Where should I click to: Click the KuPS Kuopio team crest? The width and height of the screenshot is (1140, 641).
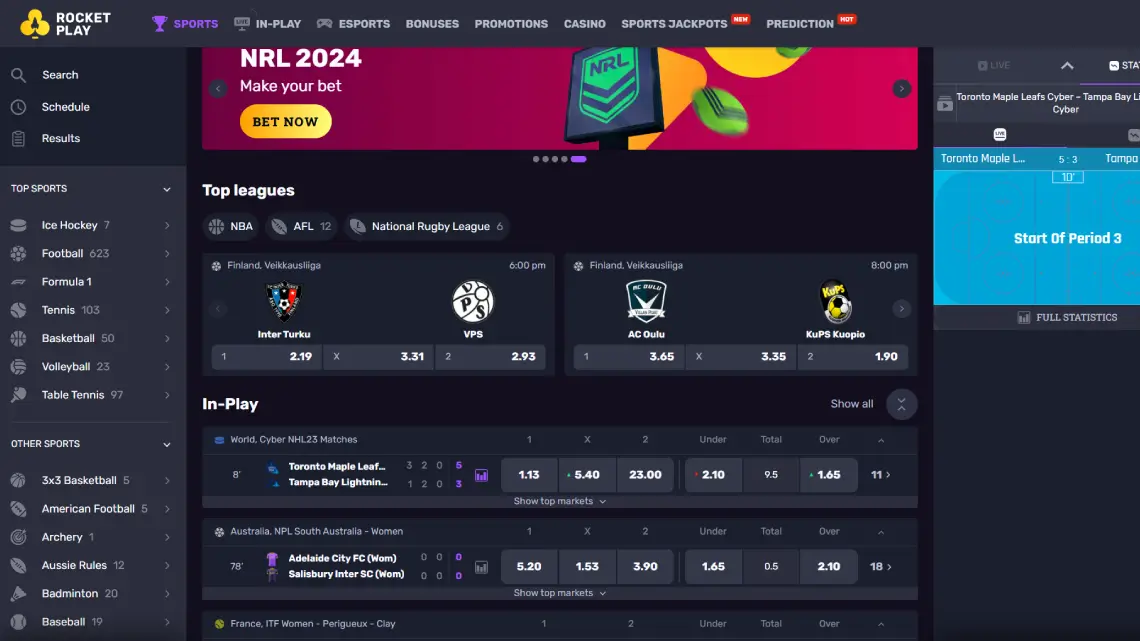[x=835, y=301]
